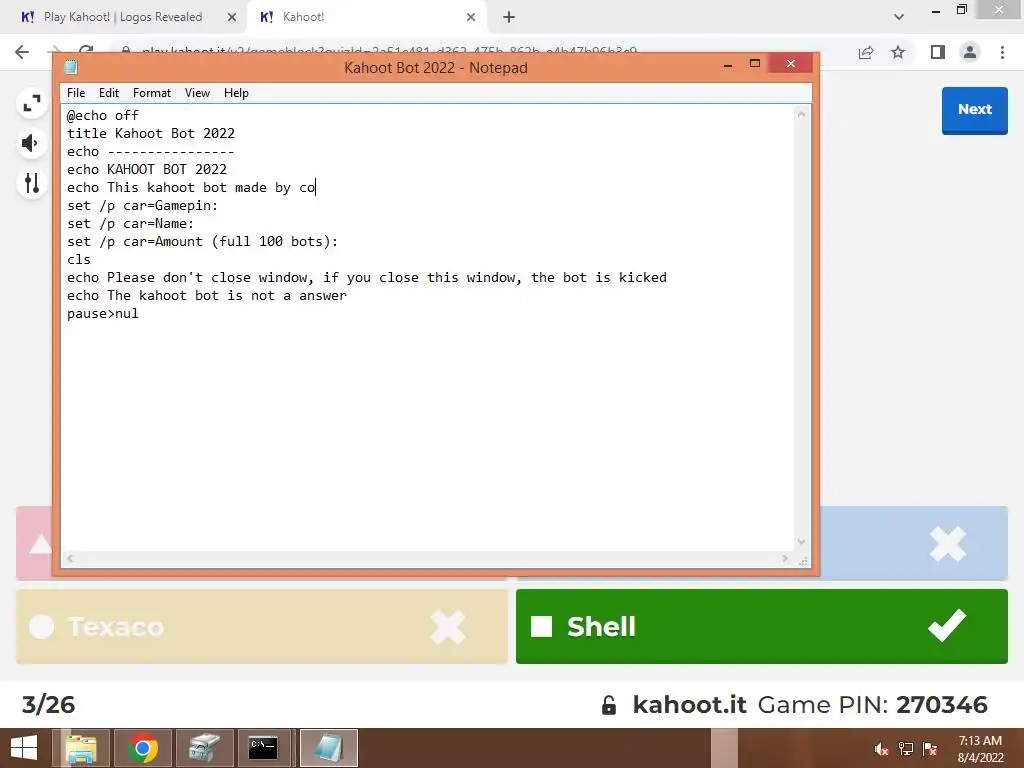Click the Game PIN 270346 text
The height and width of the screenshot is (768, 1024).
coord(872,705)
